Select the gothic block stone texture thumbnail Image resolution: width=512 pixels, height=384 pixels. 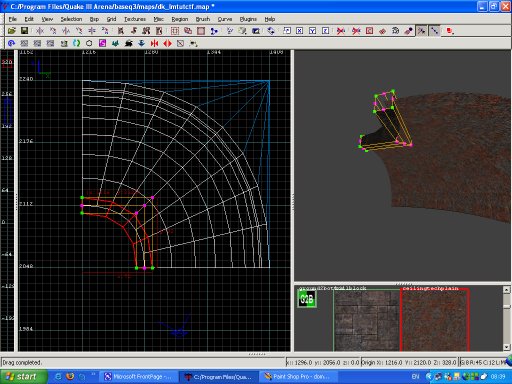(x=367, y=320)
